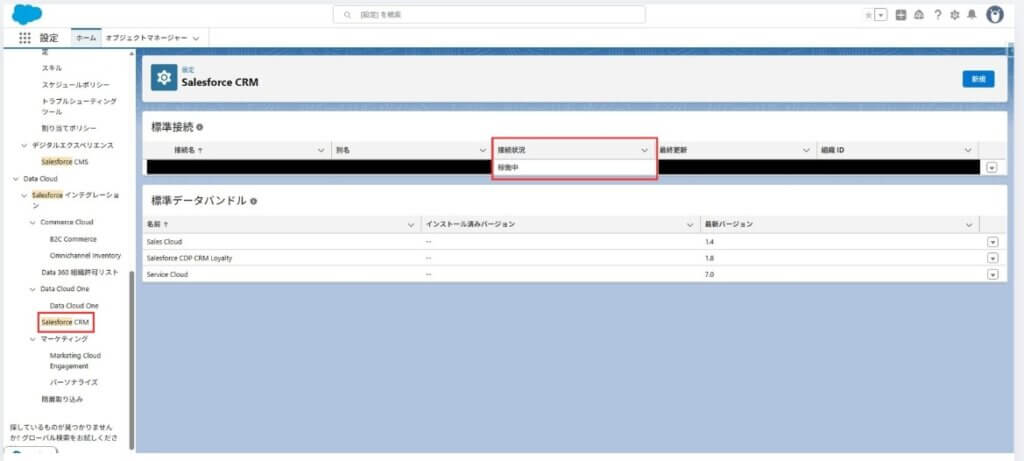Open the App Launcher grid icon
Viewport: 1024px width, 461px height.
[x=25, y=38]
